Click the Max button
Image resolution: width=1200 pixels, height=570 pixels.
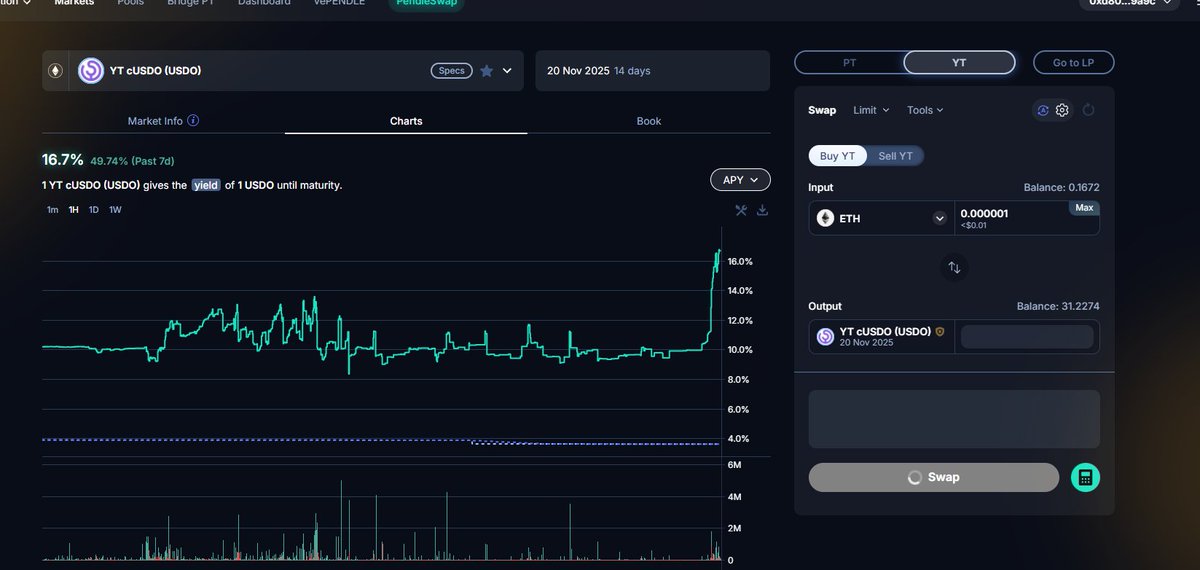pyautogui.click(x=1084, y=208)
